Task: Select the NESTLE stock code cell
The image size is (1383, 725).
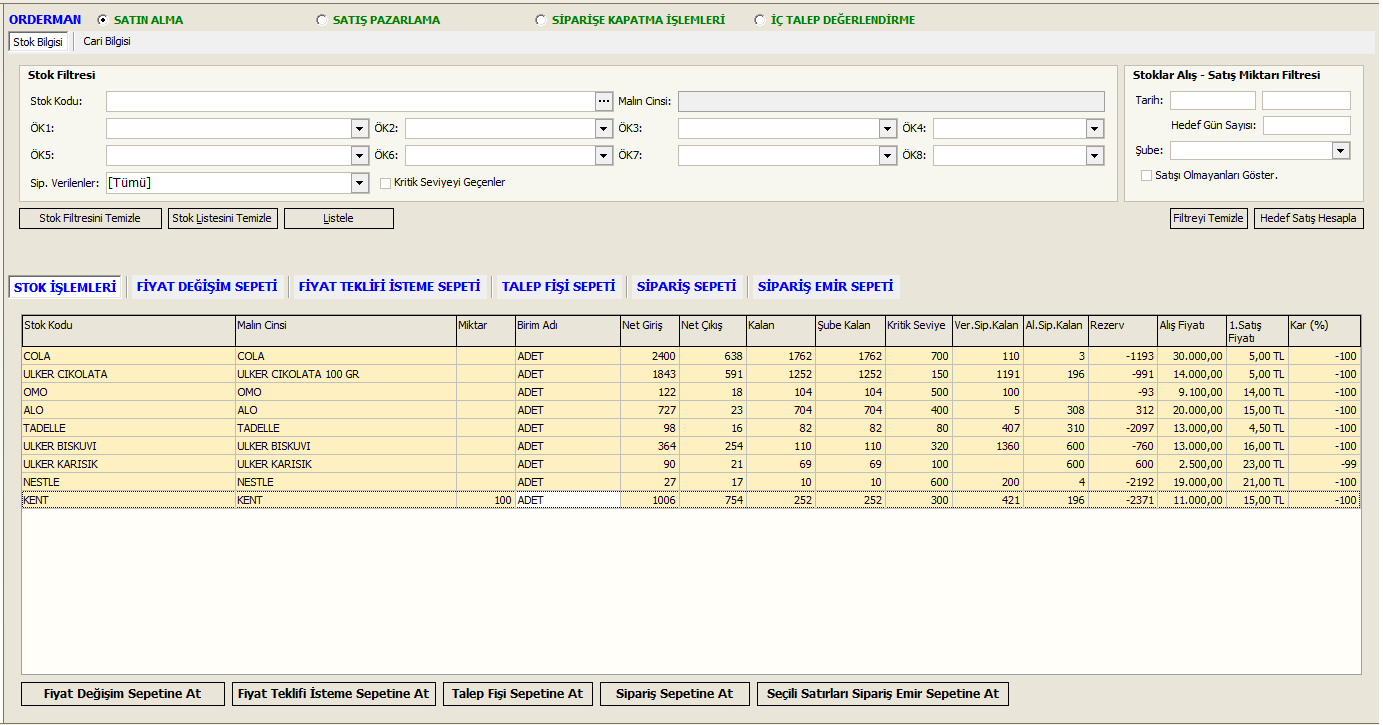Action: 128,482
